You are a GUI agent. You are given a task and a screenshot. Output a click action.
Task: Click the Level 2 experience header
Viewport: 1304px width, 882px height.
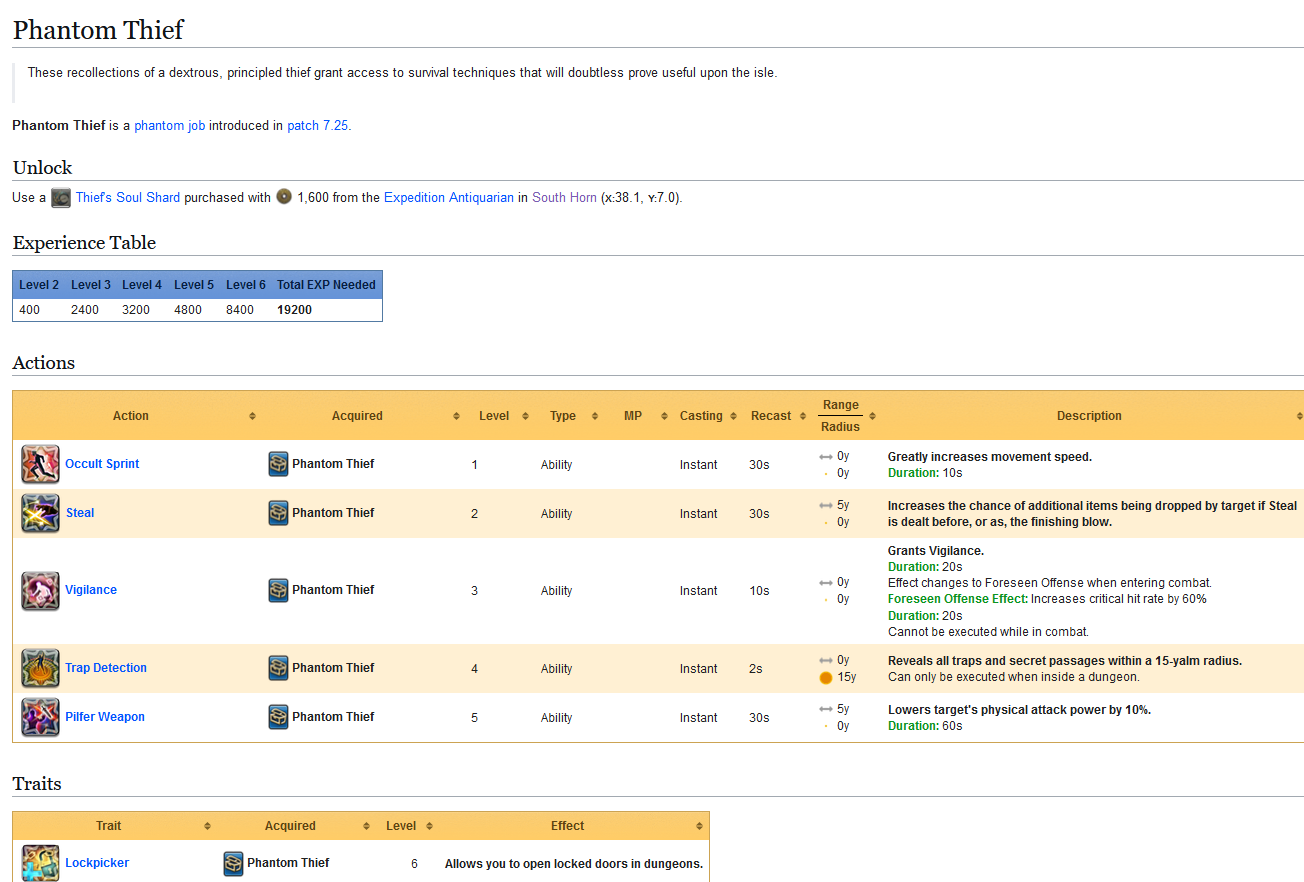(39, 285)
